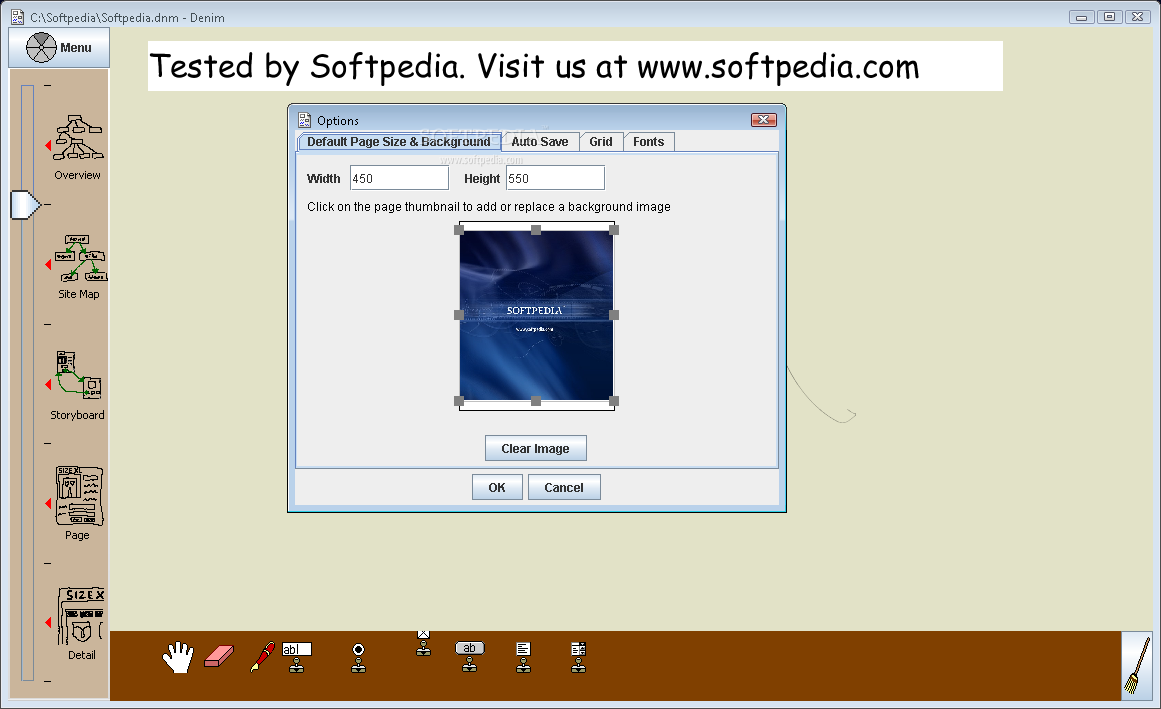Screen dimensions: 1161x709
Task: Click the top-right resize handle of thumbnail
Action: click(x=614, y=230)
